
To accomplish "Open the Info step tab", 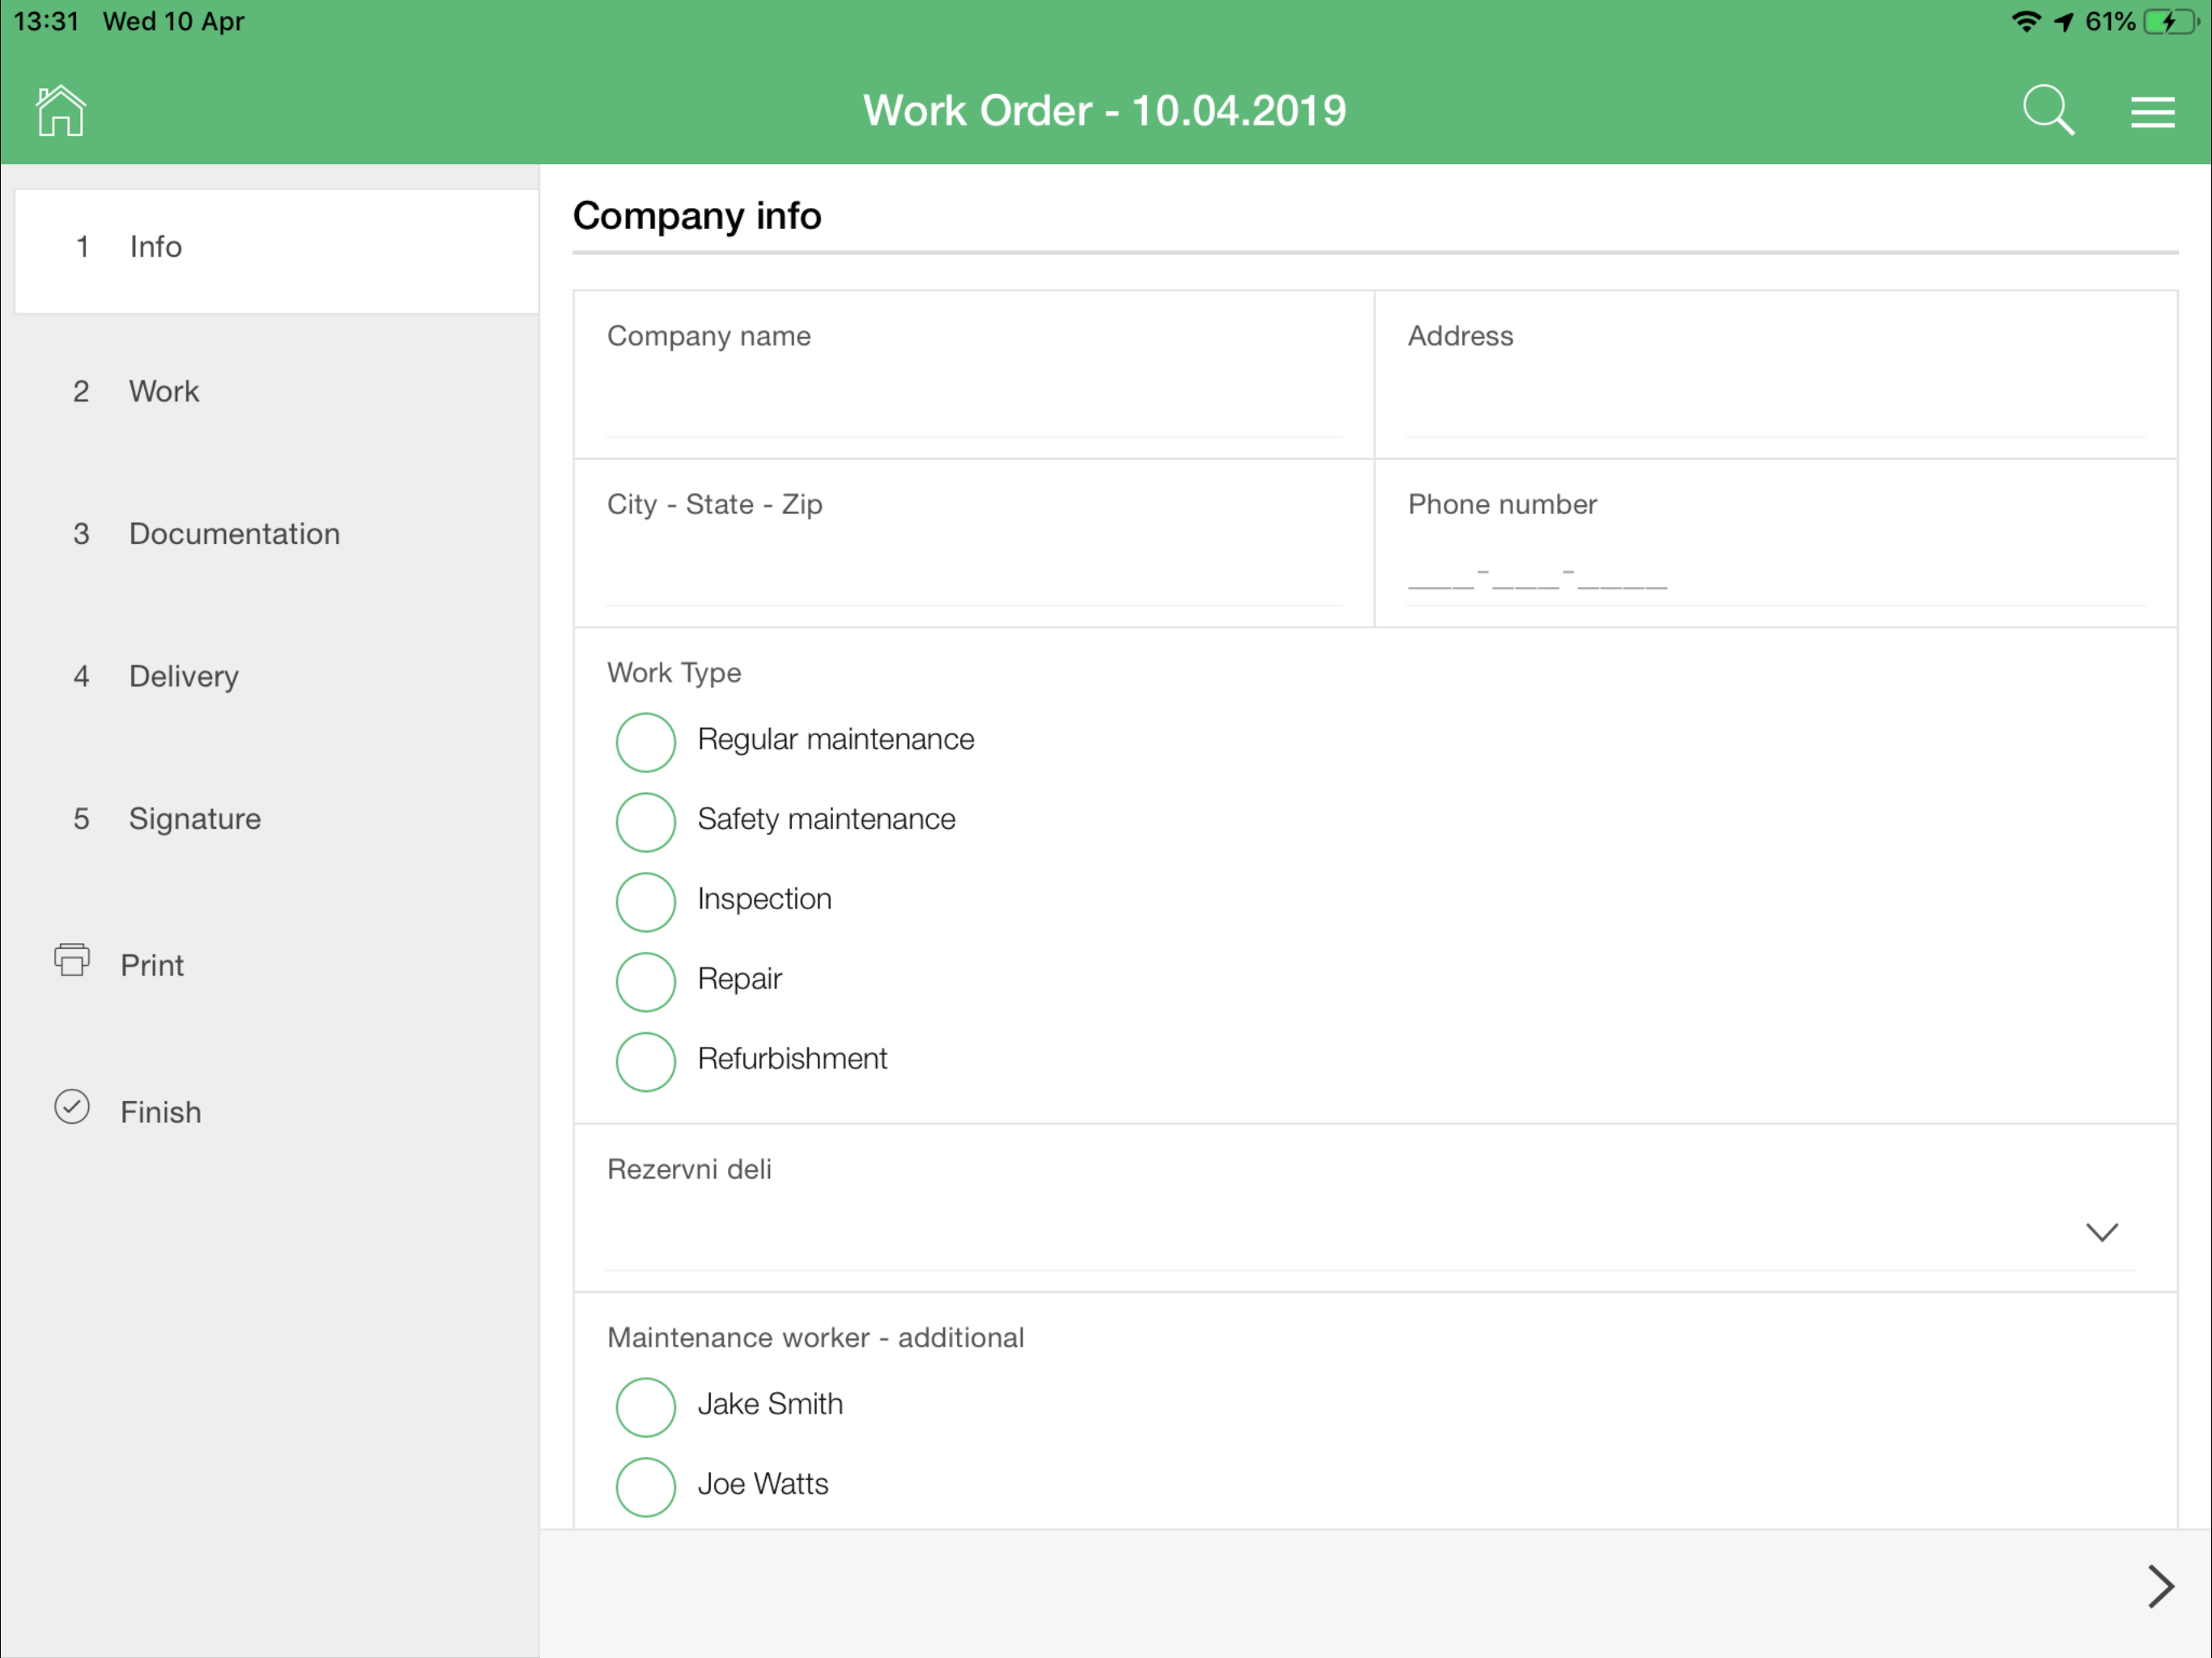I will [276, 250].
